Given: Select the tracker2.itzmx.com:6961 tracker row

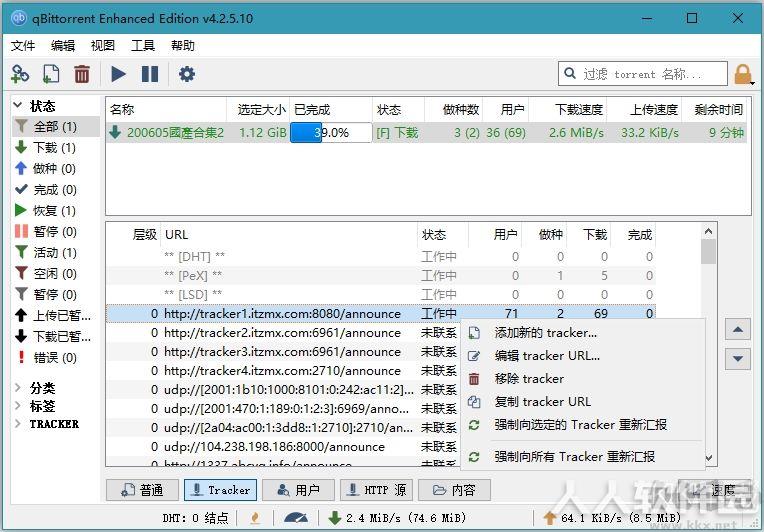Looking at the screenshot, I should point(283,333).
